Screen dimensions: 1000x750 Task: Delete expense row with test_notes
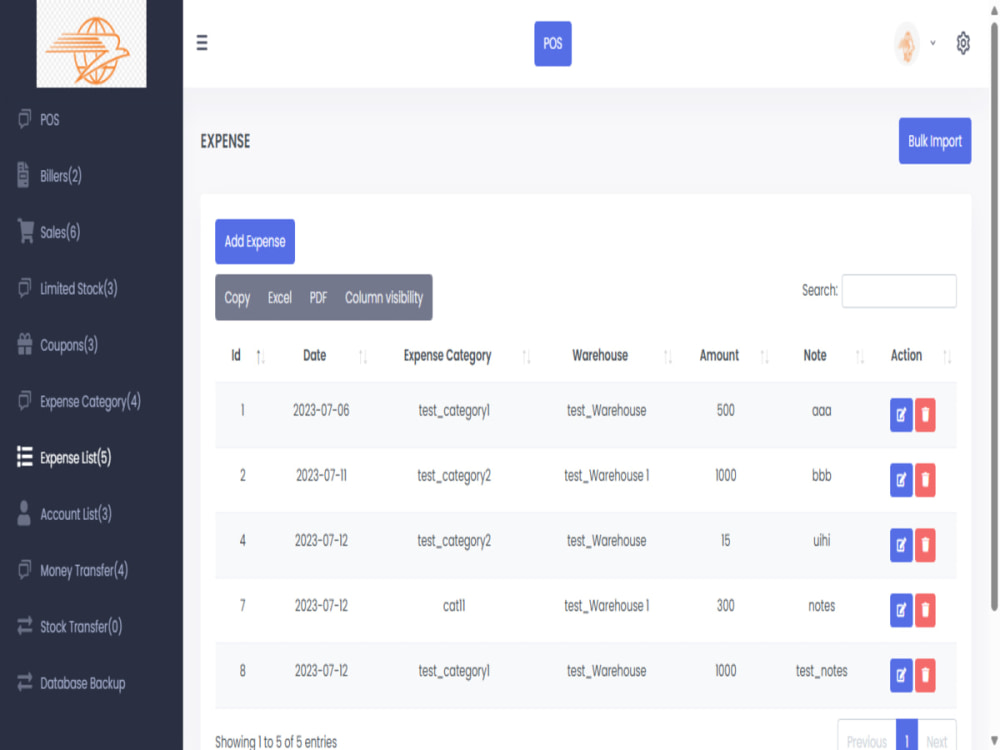click(925, 675)
